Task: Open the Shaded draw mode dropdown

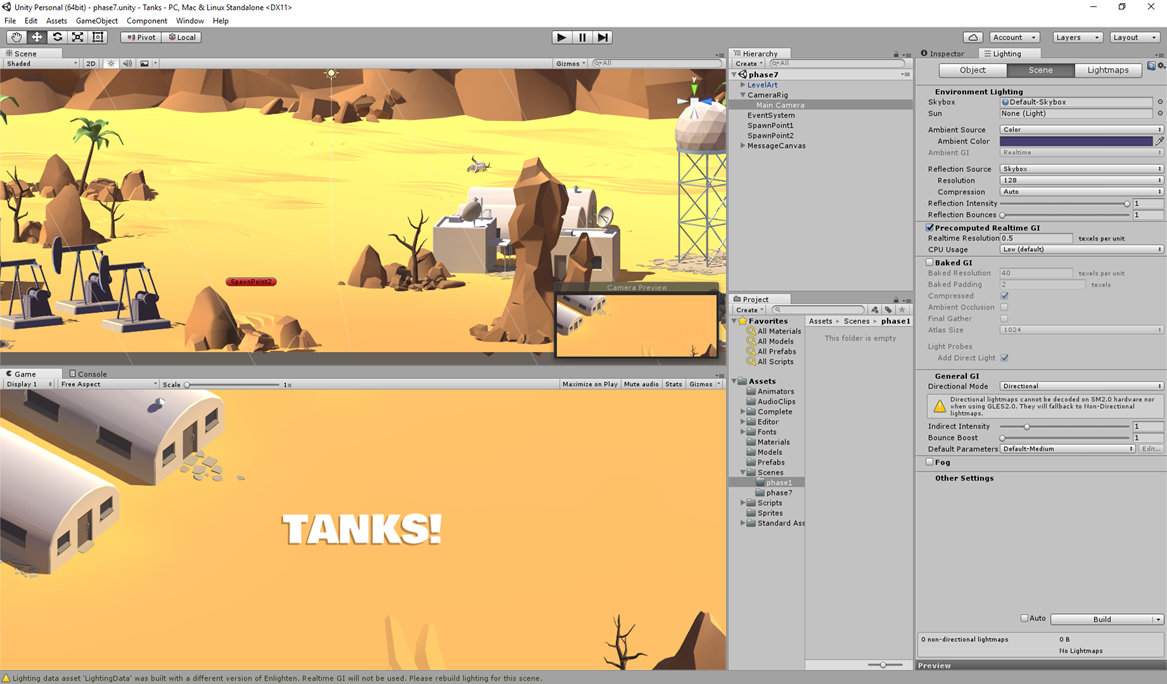Action: point(41,64)
